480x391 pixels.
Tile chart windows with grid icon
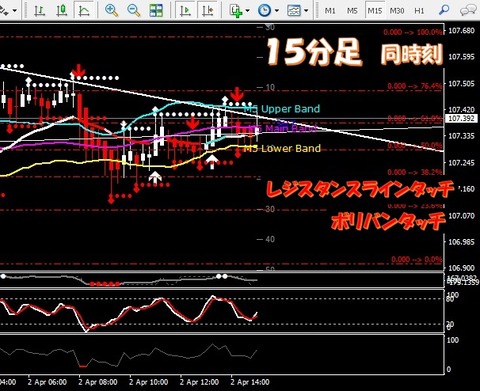coord(156,11)
